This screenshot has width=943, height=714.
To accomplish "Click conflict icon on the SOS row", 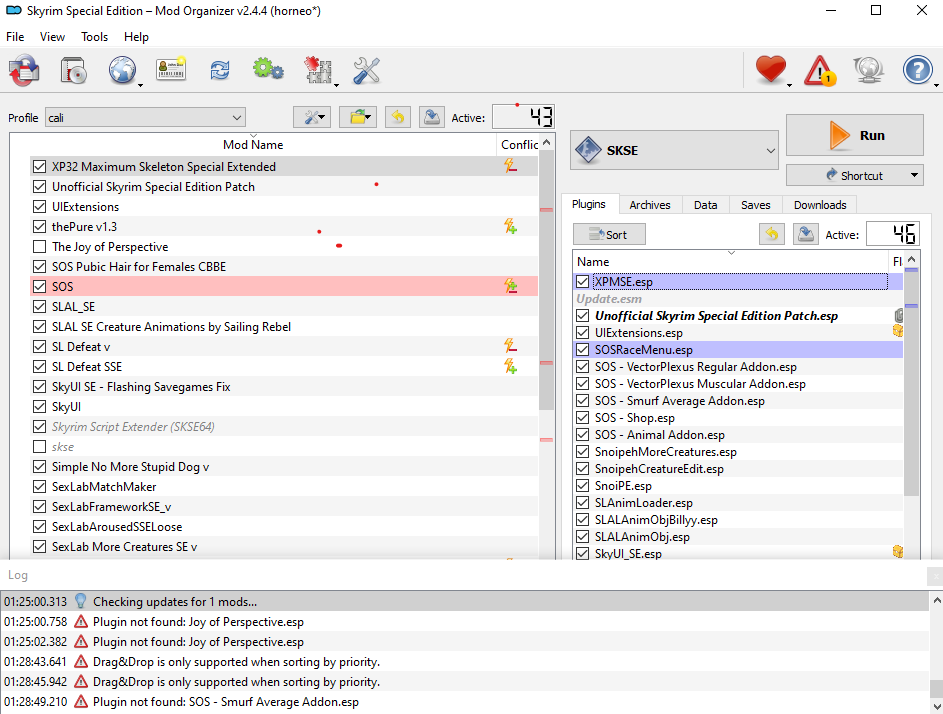I will 511,286.
